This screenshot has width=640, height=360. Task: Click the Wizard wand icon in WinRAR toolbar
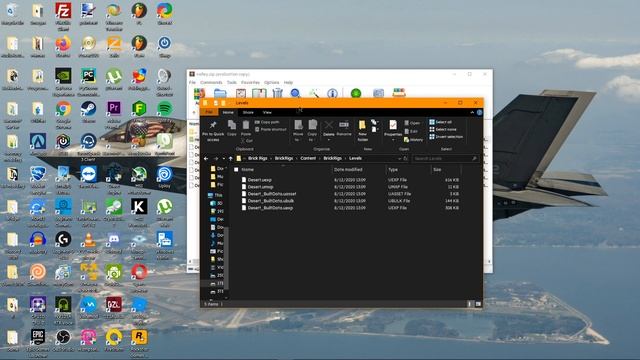click(314, 93)
